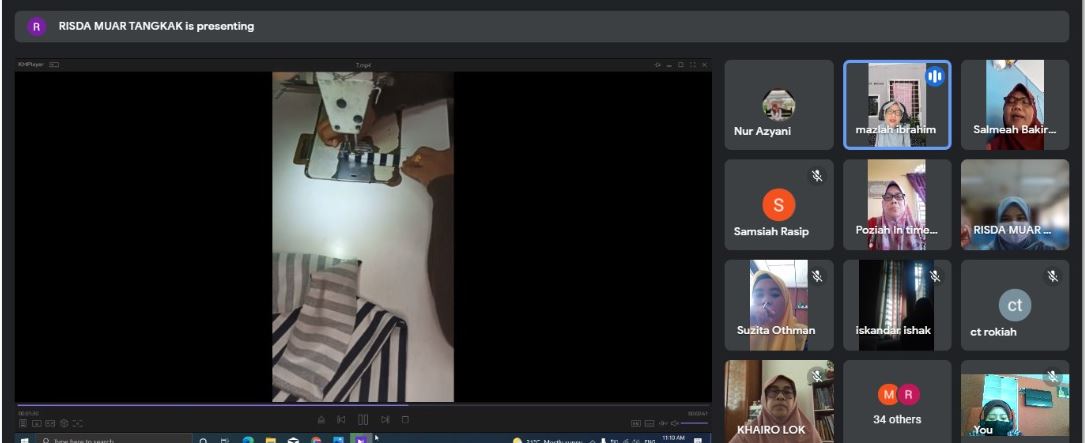Click speaking indicator on mazlah ibrahim tile
This screenshot has height=443, width=1085.
(x=935, y=76)
